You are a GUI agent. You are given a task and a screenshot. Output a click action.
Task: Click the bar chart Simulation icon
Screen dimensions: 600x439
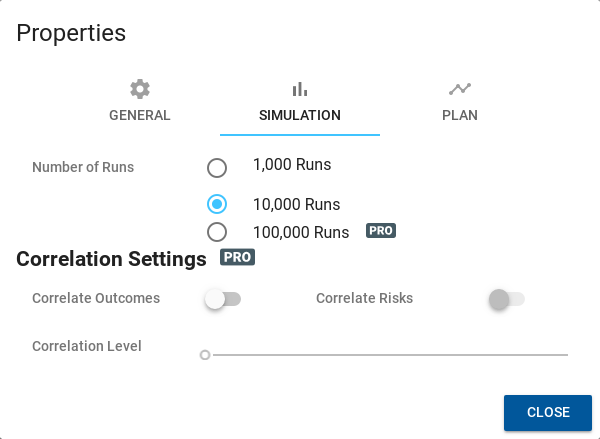pos(300,89)
